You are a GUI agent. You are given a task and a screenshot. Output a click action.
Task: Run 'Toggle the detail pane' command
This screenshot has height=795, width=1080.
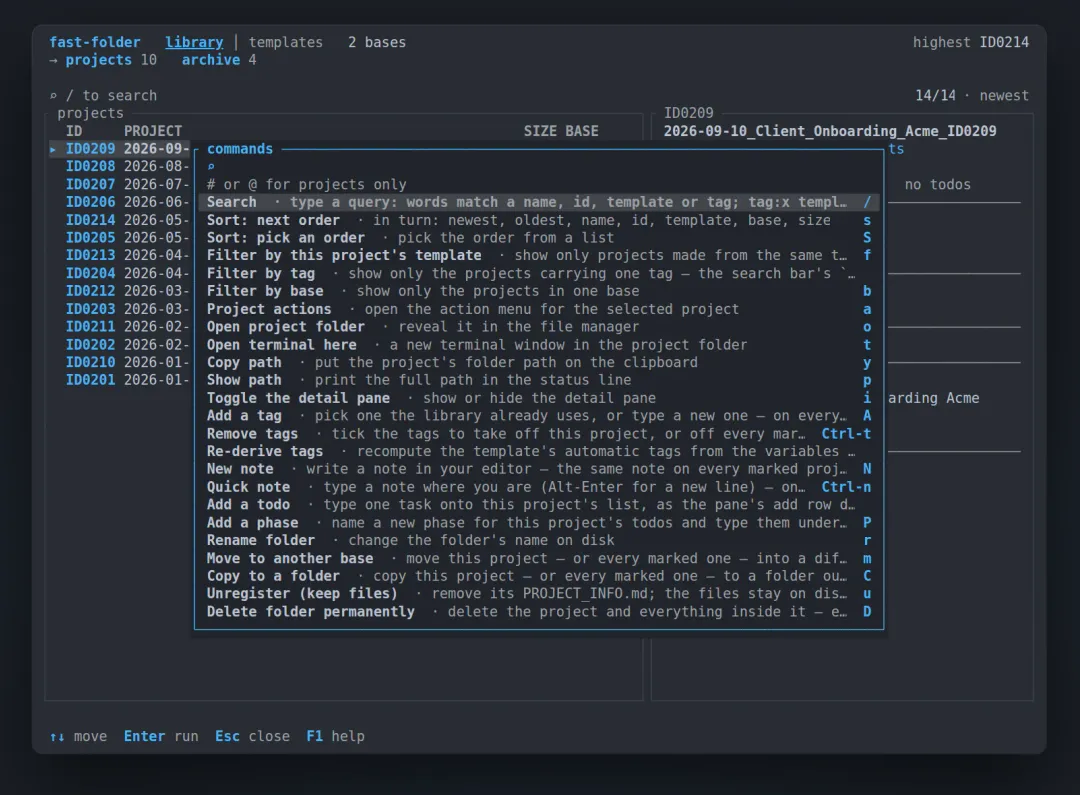[539, 398]
